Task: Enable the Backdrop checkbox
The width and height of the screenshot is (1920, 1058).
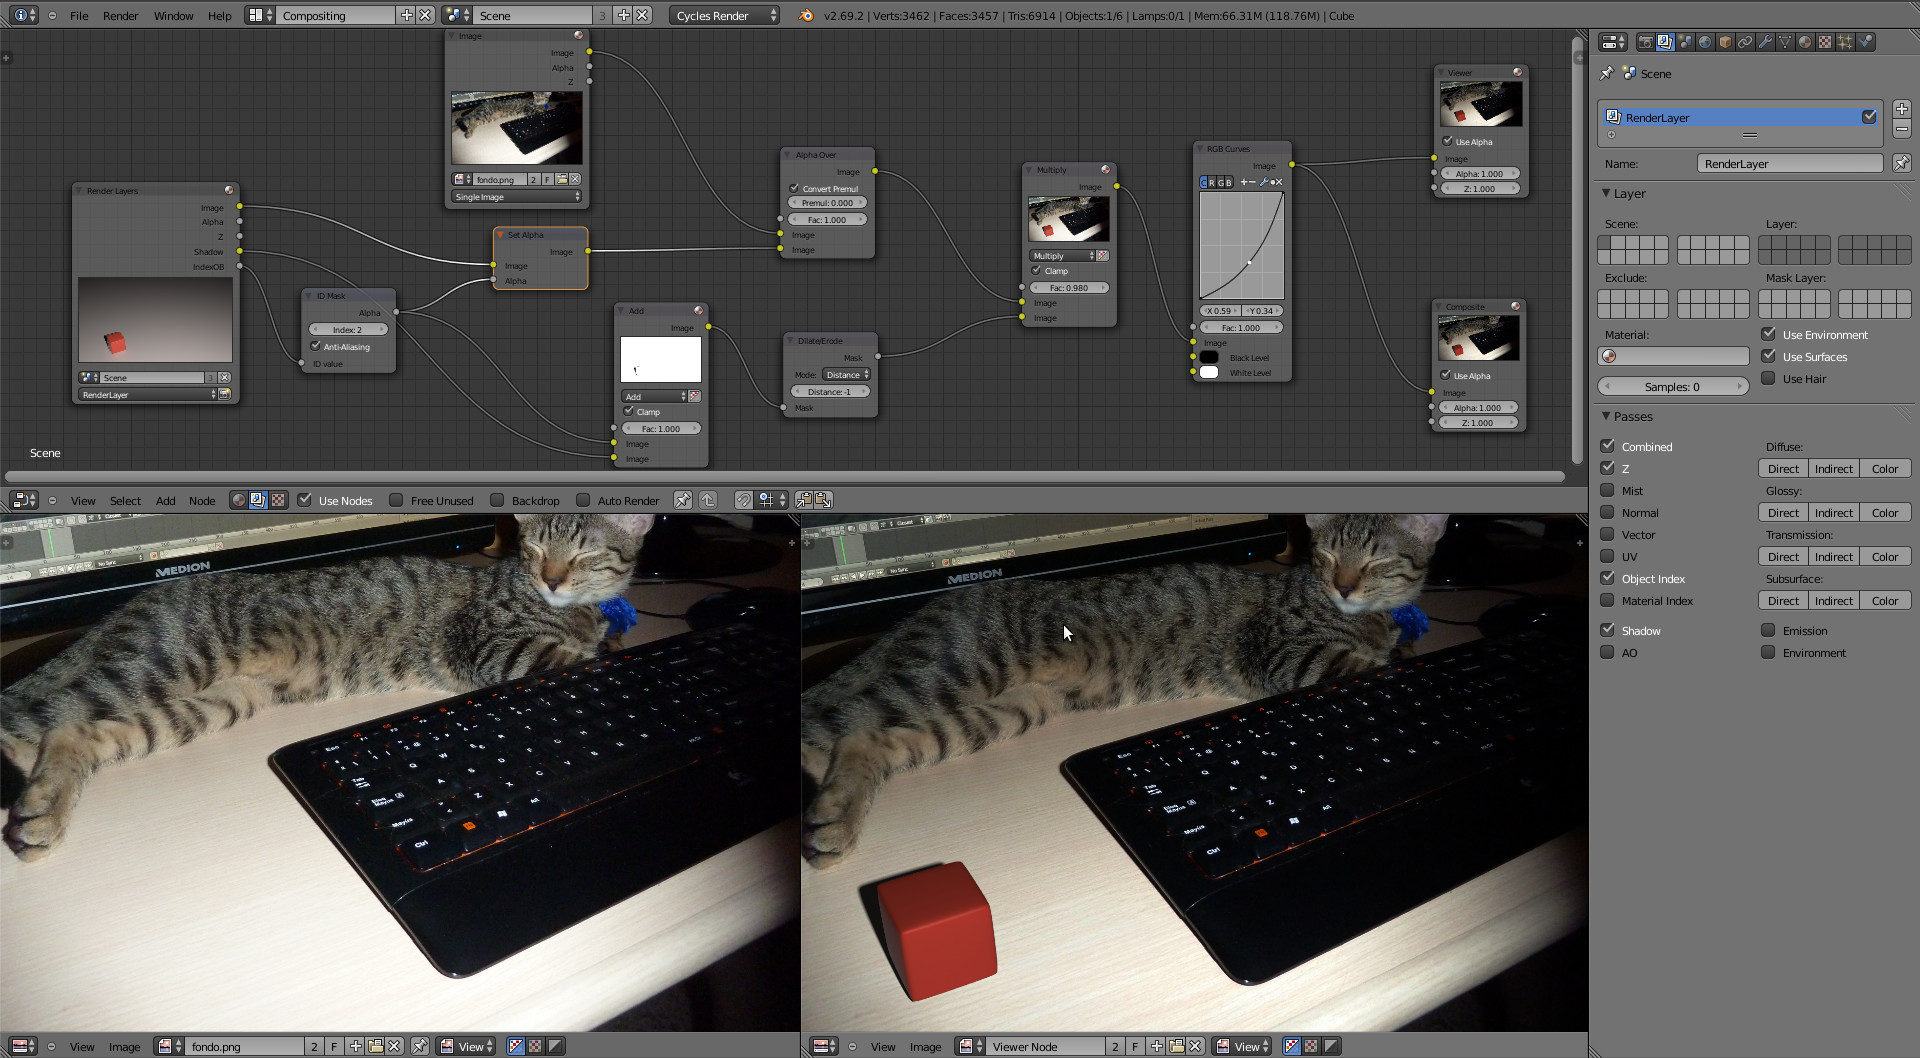Action: tap(497, 500)
